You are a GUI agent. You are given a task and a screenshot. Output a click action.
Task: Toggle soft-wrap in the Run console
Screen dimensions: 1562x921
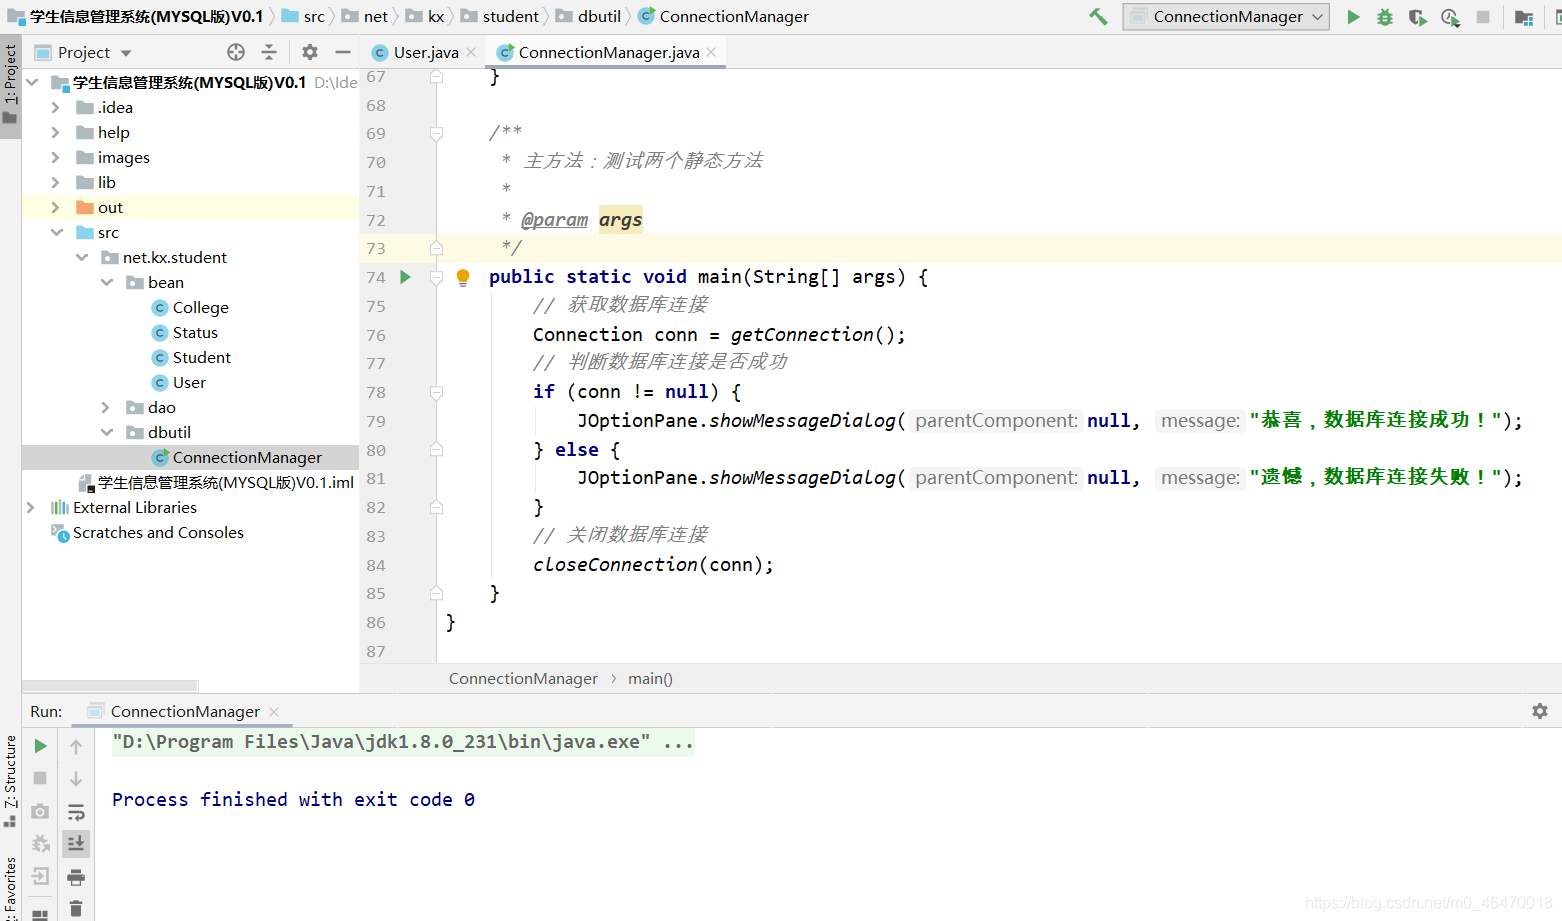coord(76,811)
